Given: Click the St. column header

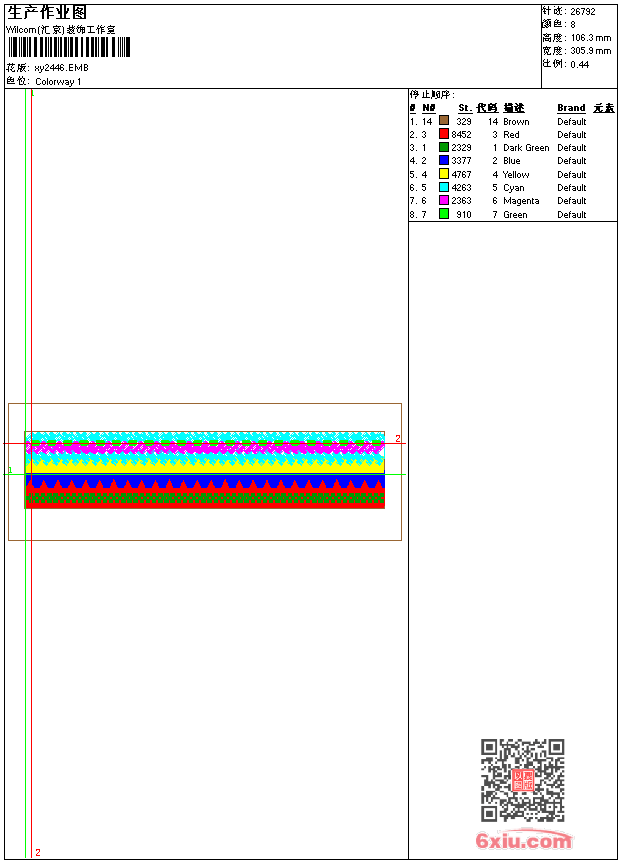Looking at the screenshot, I should (465, 108).
